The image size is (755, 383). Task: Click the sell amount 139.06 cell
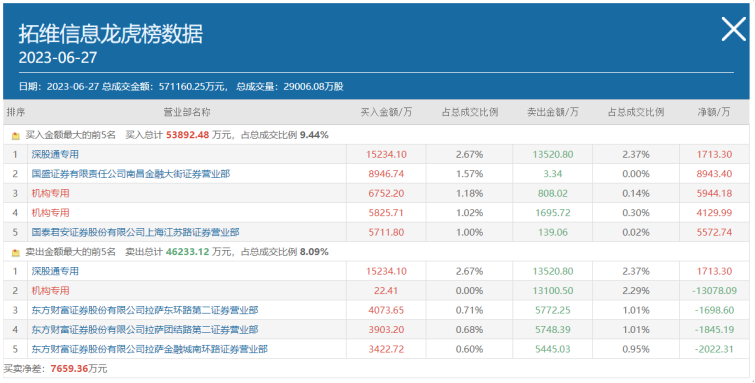click(x=553, y=232)
